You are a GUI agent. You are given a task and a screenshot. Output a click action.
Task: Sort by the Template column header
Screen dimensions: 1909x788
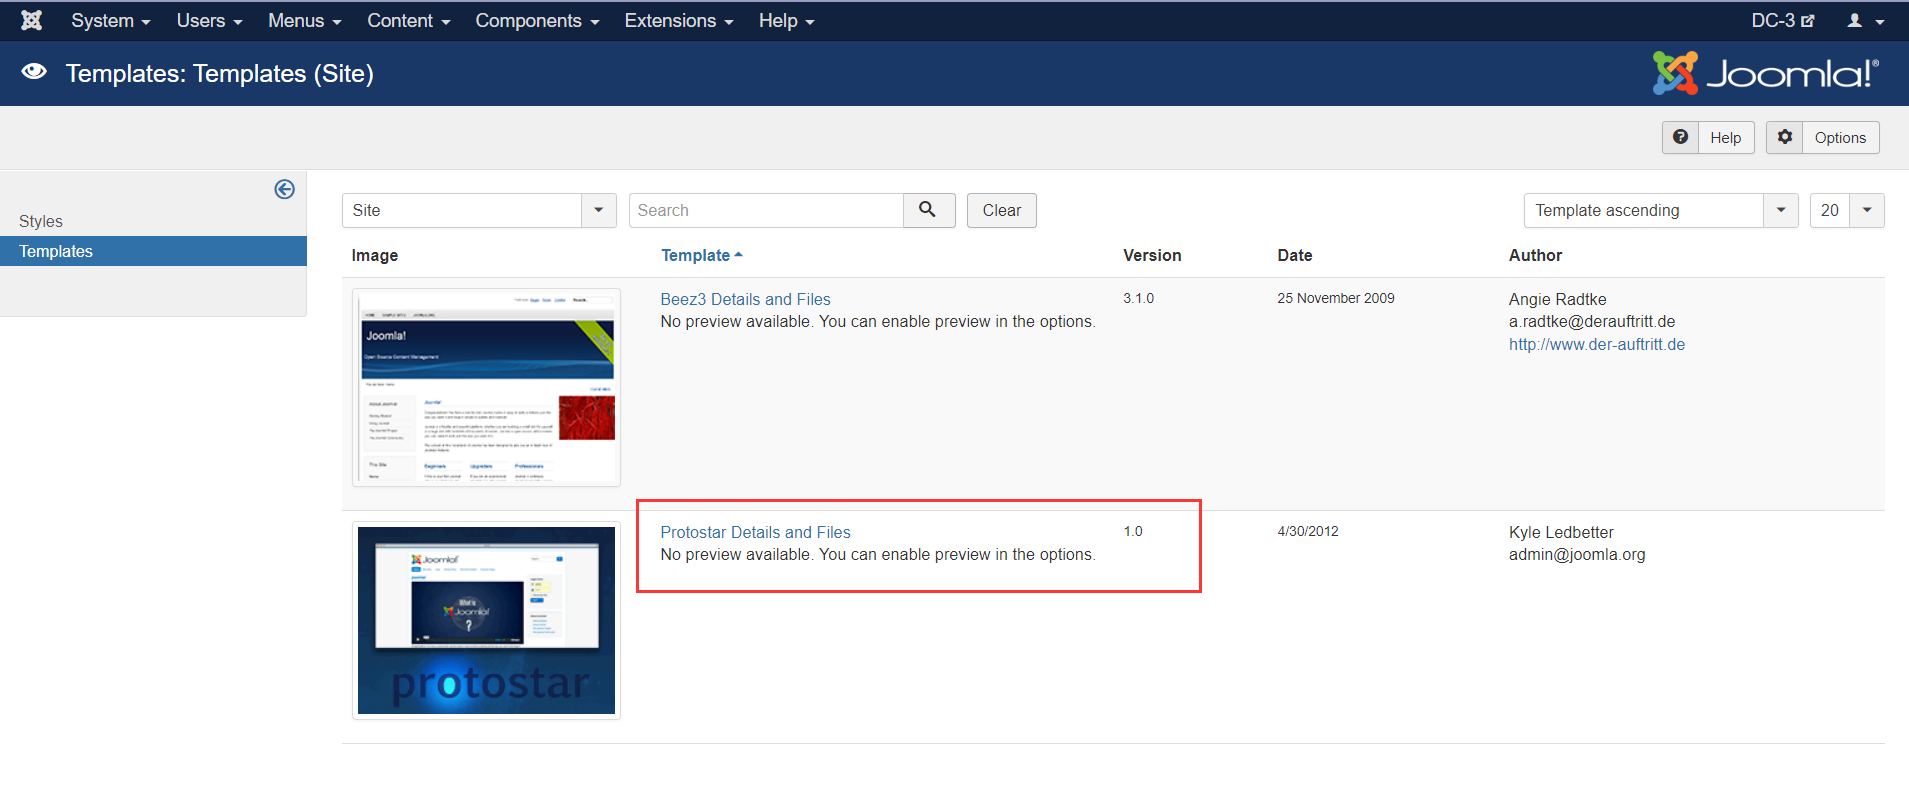701,255
